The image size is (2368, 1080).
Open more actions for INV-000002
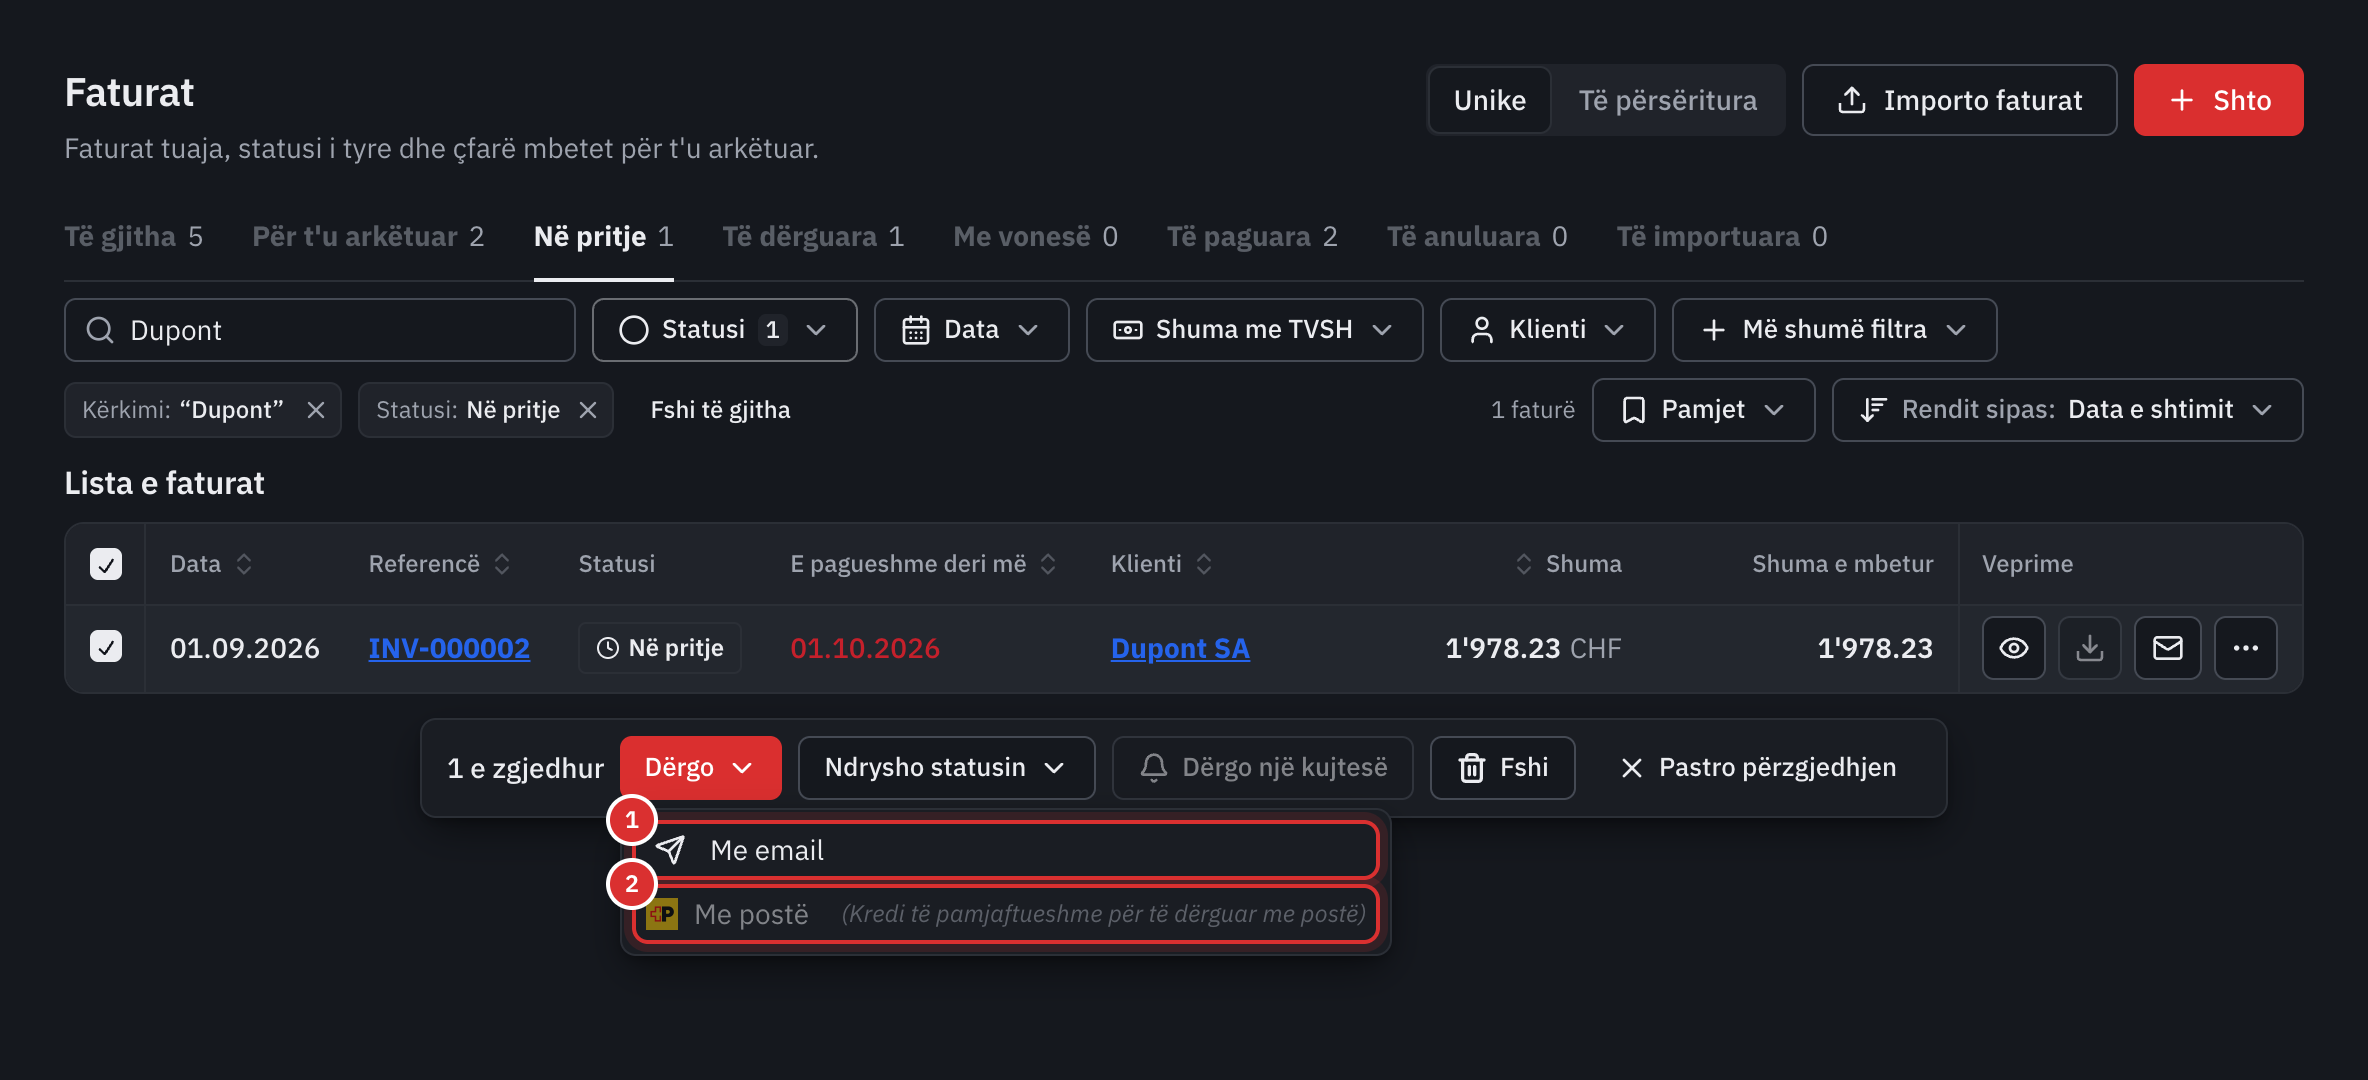coord(2245,648)
